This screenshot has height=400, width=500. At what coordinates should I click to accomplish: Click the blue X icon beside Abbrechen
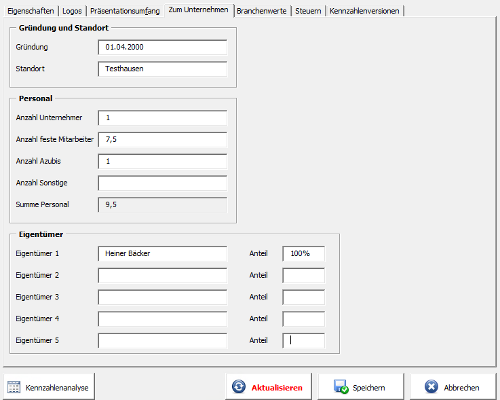click(431, 387)
